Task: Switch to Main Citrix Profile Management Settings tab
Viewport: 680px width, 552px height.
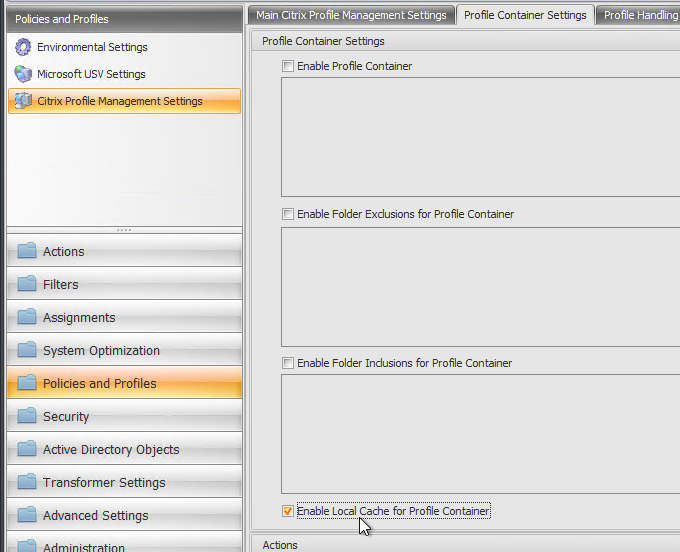Action: coord(351,15)
